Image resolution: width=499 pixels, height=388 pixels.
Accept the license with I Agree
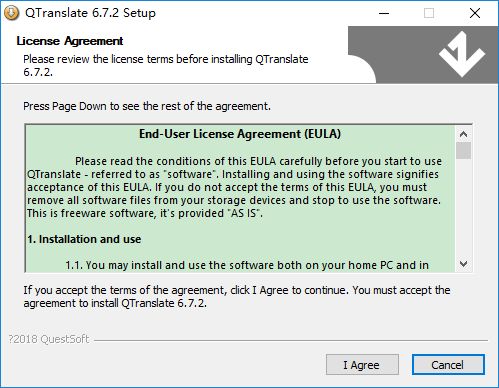point(362,365)
